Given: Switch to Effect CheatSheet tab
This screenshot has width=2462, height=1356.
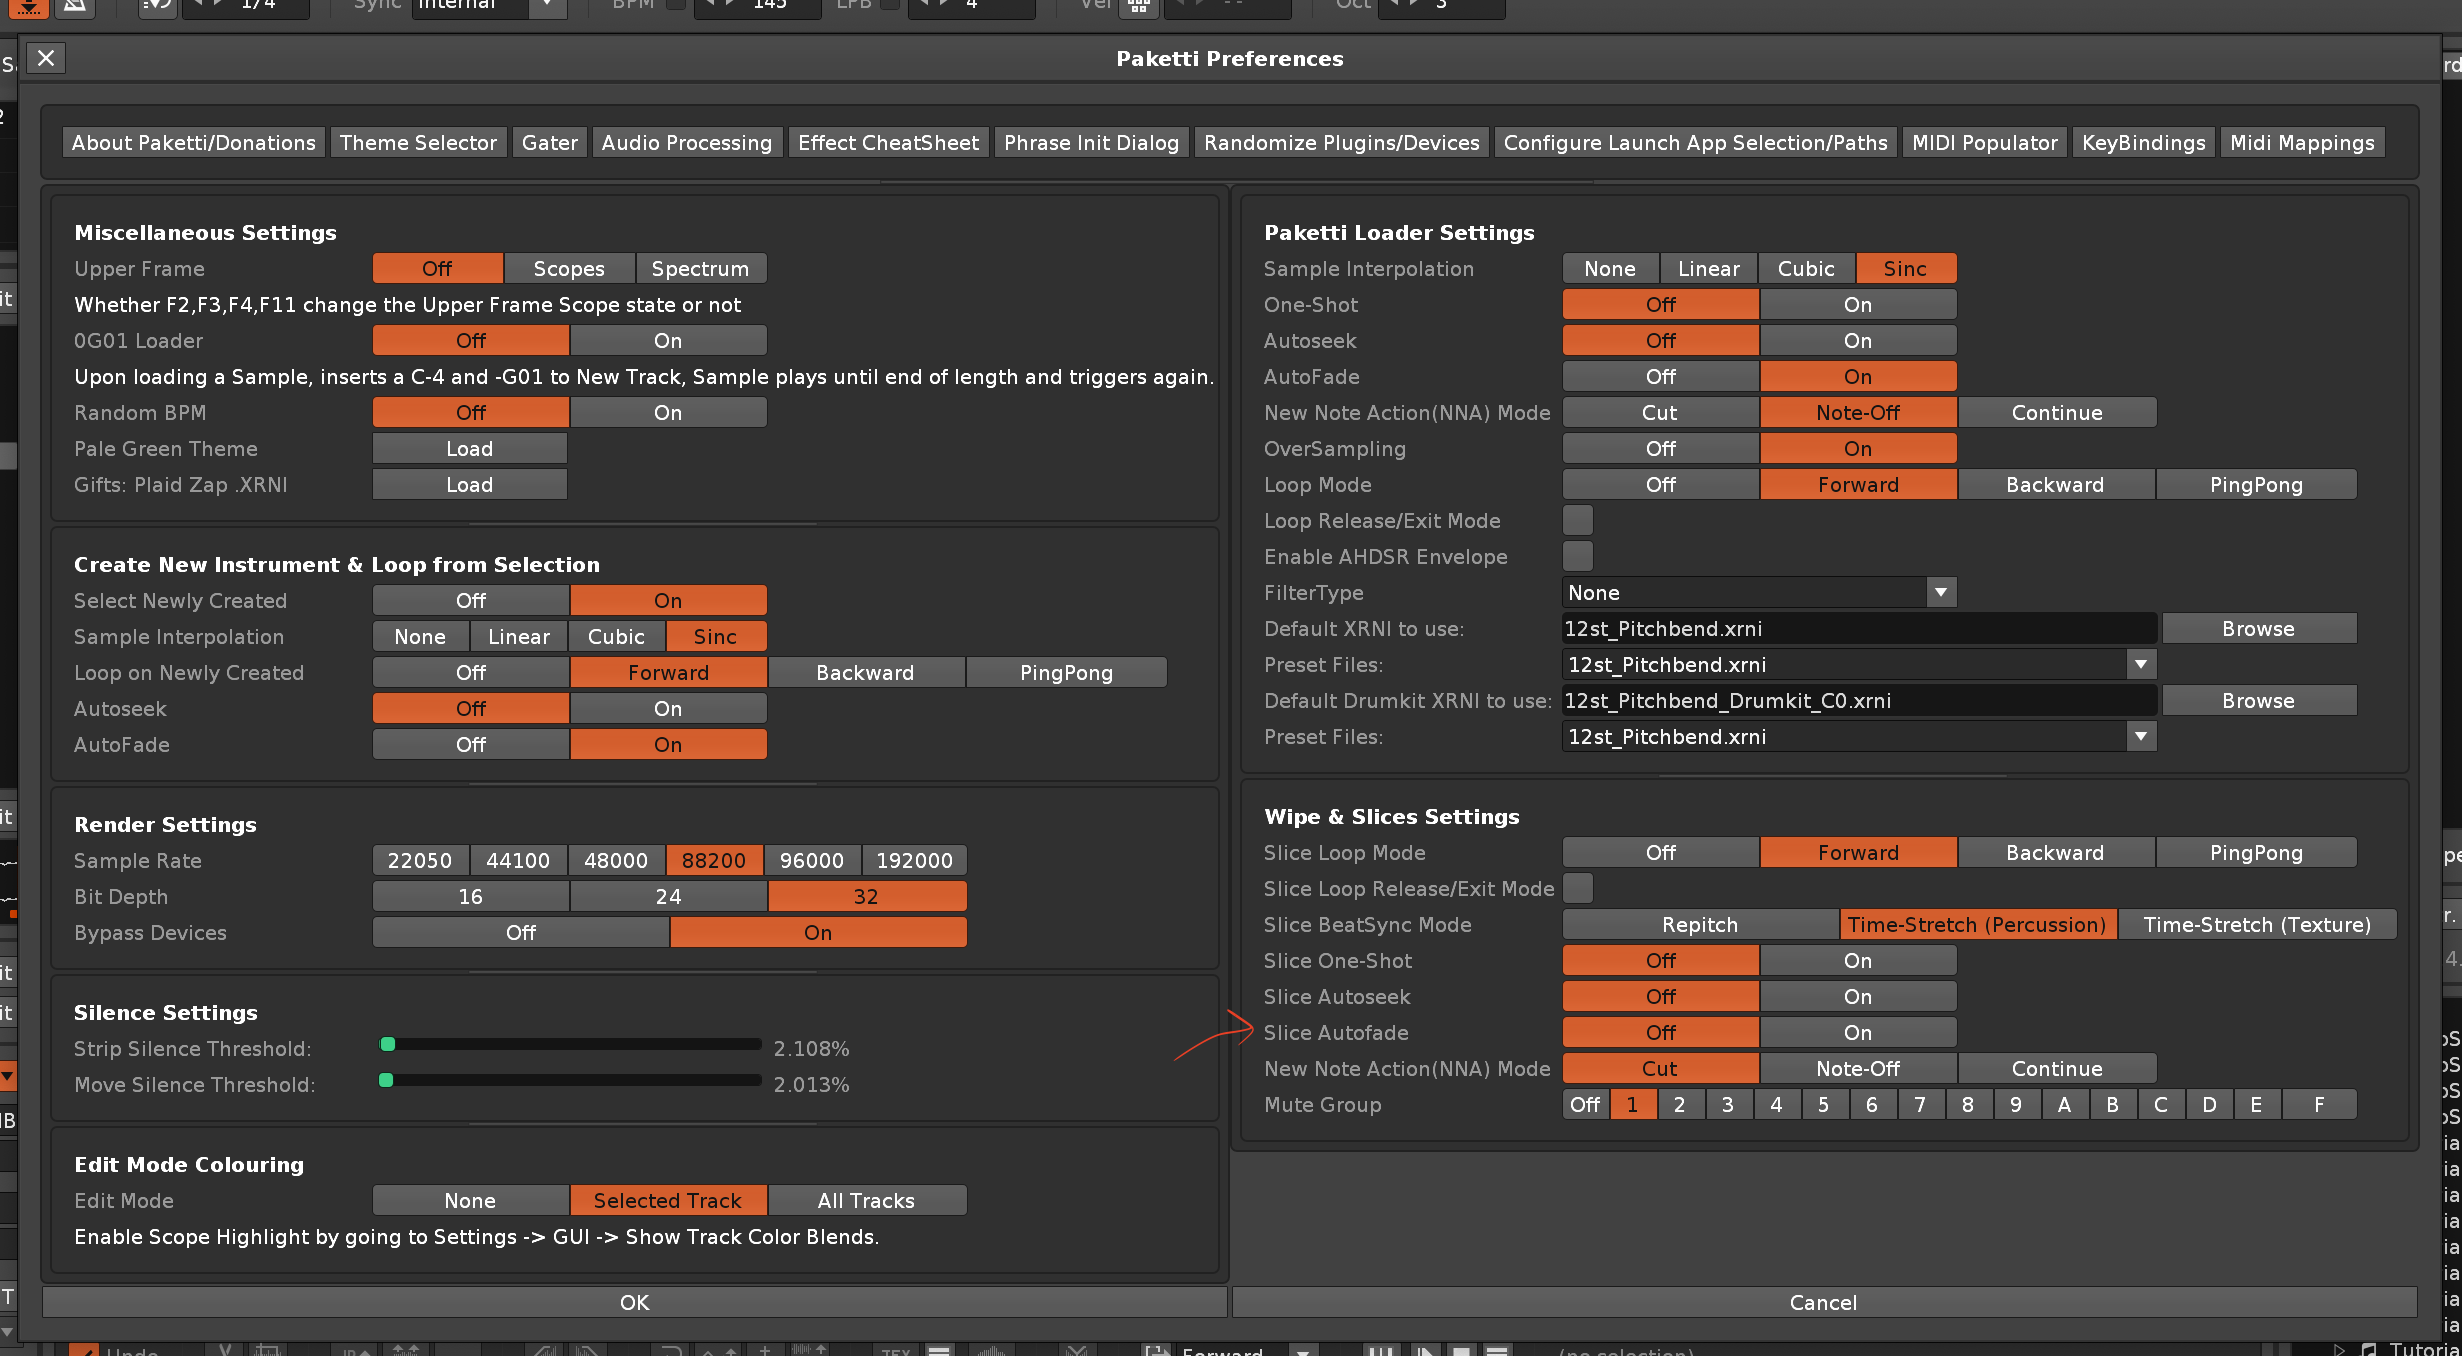Looking at the screenshot, I should click(x=888, y=143).
